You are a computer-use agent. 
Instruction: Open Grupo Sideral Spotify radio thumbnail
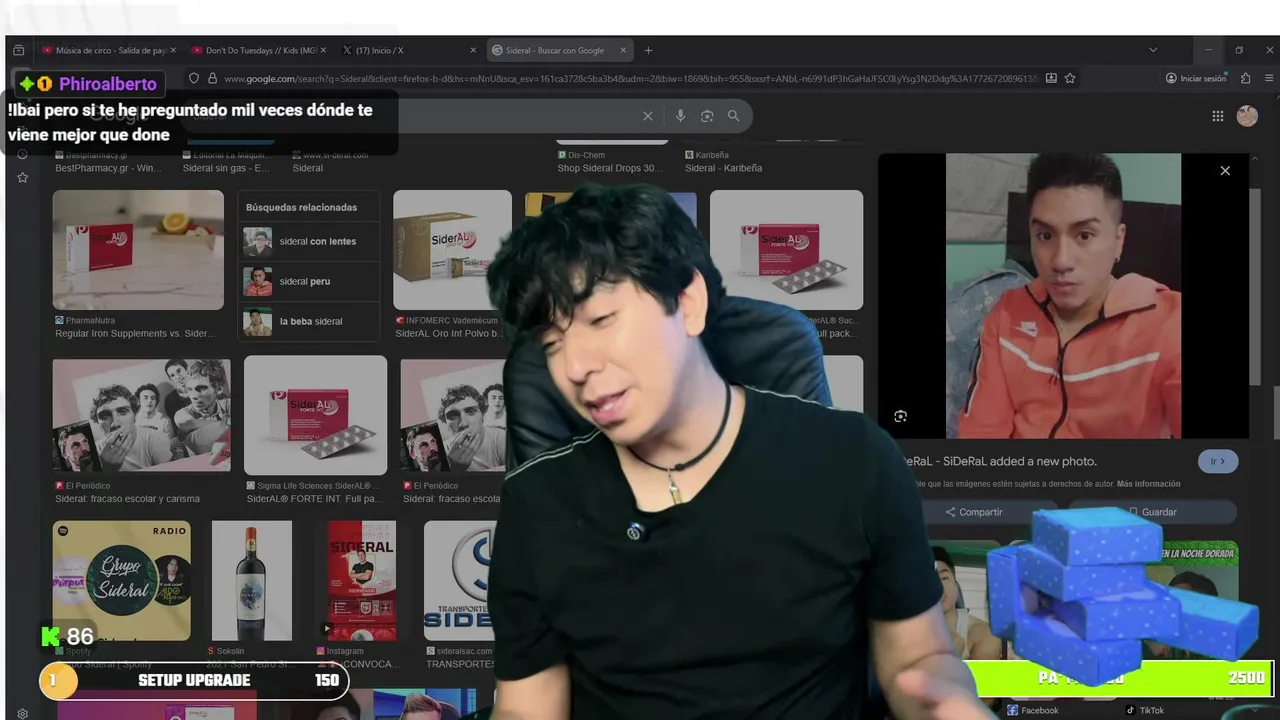[122, 580]
